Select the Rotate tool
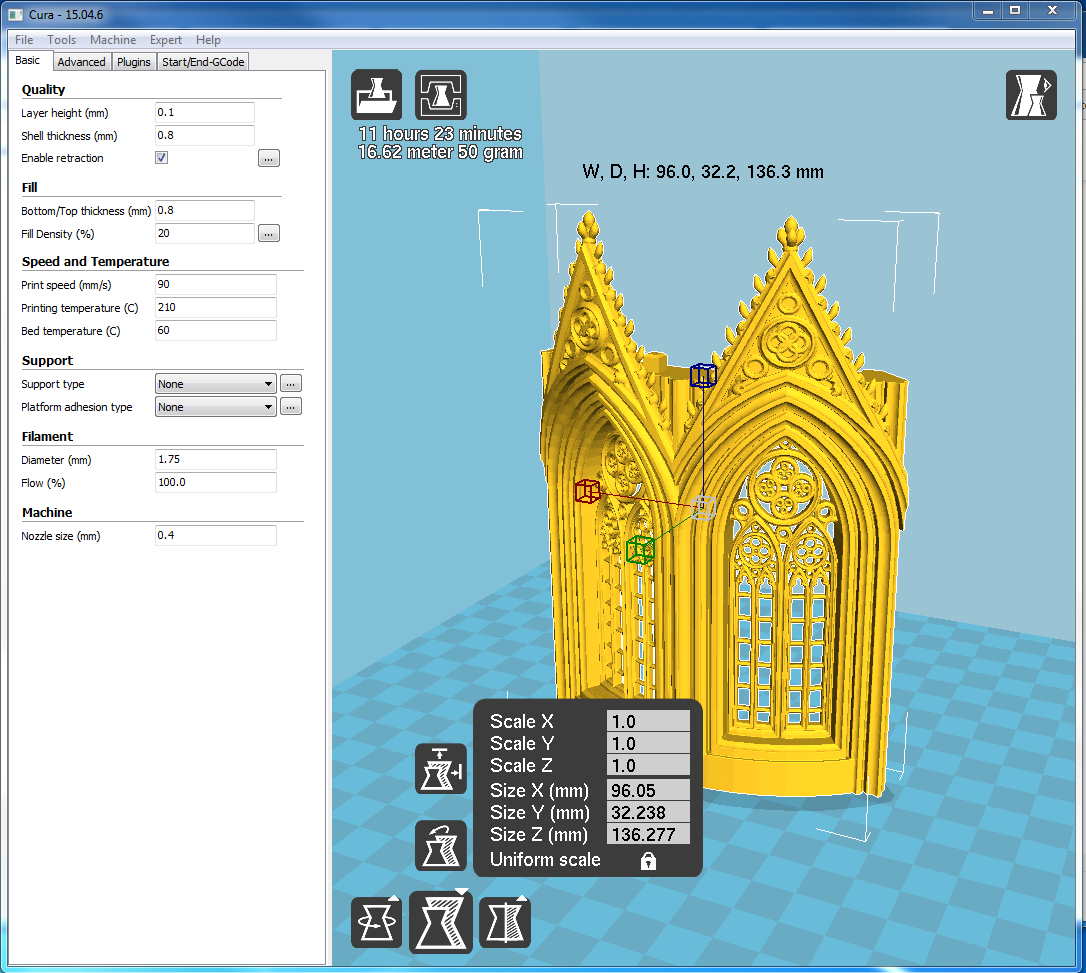Screen dimensions: 1086x973 click(377, 922)
